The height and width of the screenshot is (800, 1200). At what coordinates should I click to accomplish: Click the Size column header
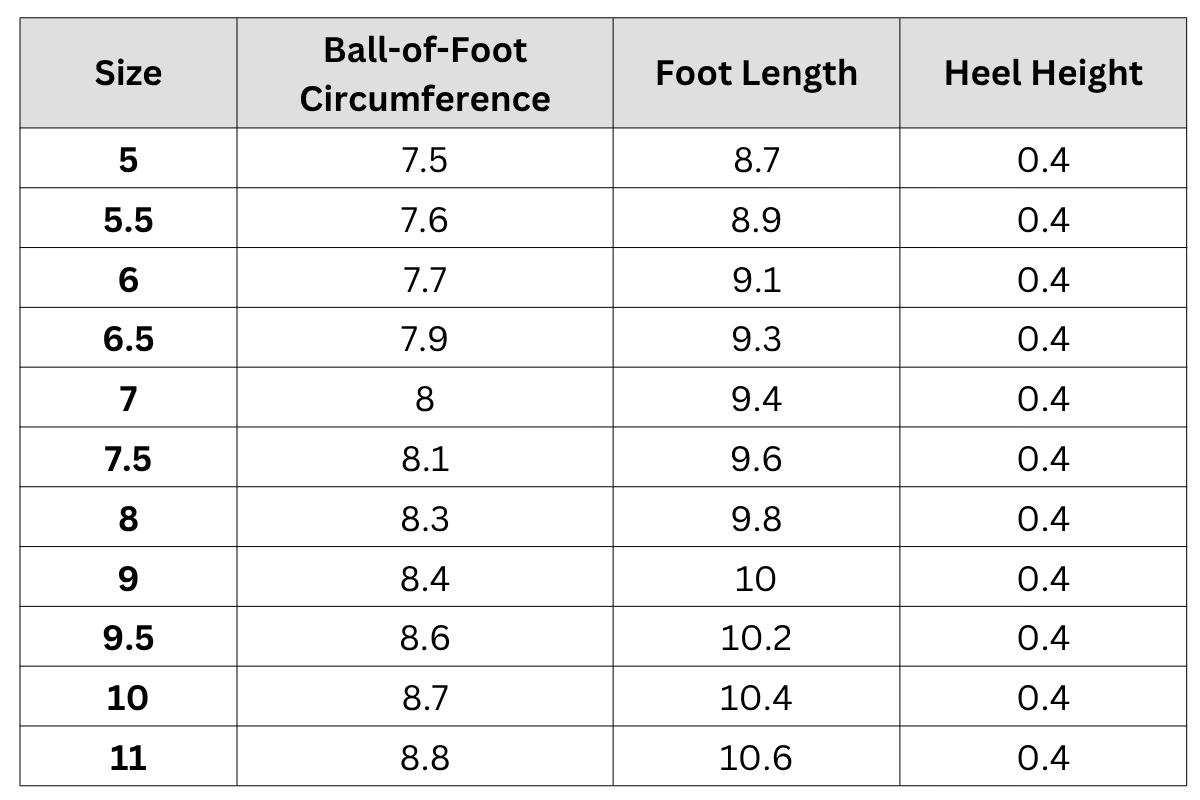[128, 74]
